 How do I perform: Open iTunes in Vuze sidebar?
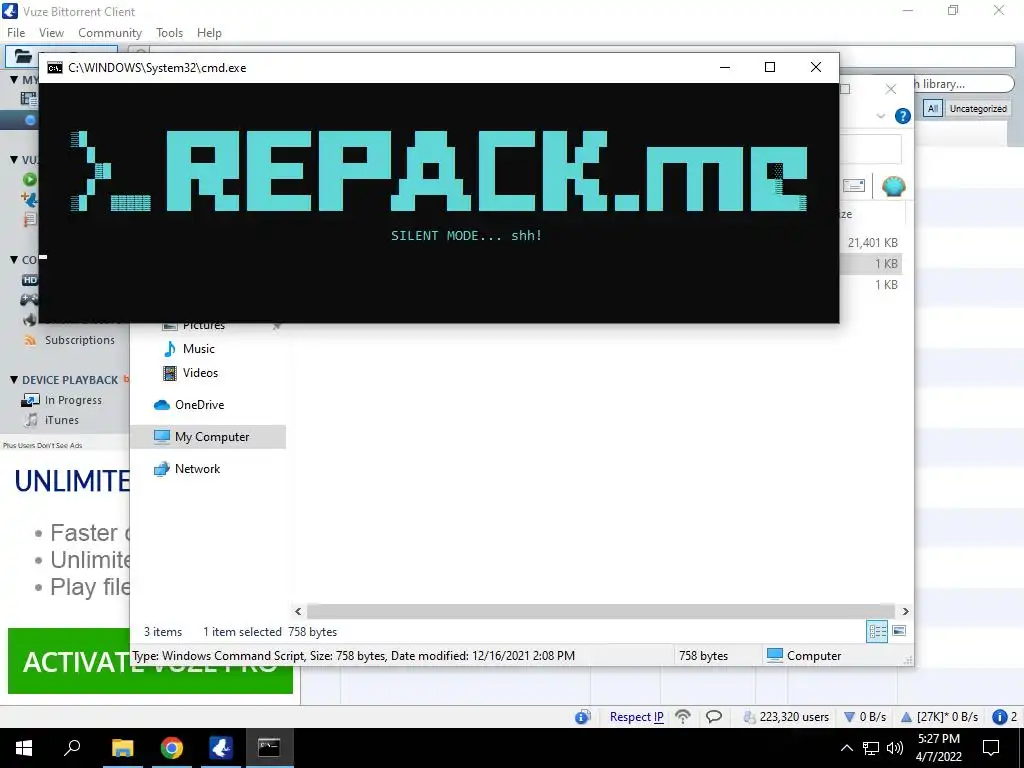click(61, 420)
